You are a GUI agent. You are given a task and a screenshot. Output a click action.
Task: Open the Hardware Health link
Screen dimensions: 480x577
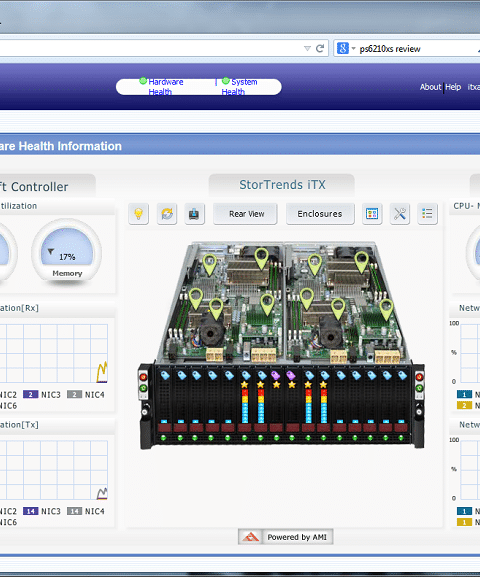coord(165,87)
